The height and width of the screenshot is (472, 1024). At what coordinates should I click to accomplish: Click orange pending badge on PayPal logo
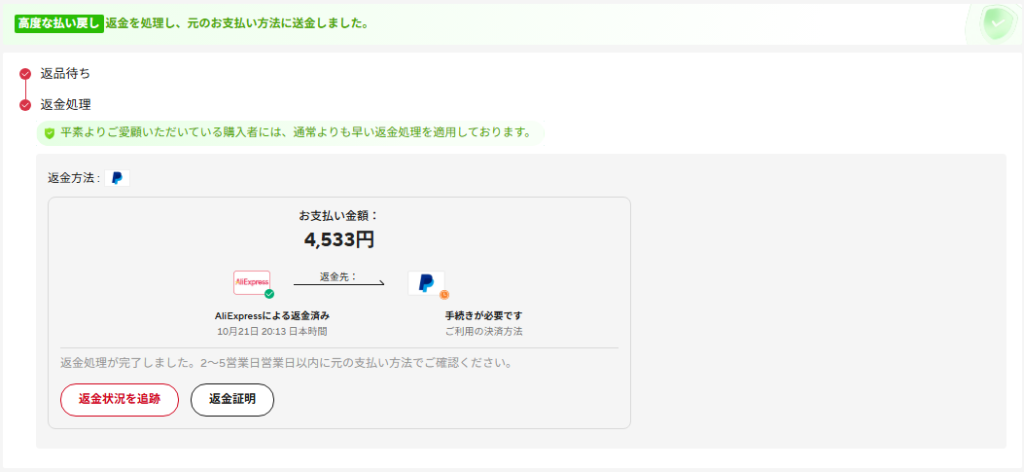(x=444, y=294)
